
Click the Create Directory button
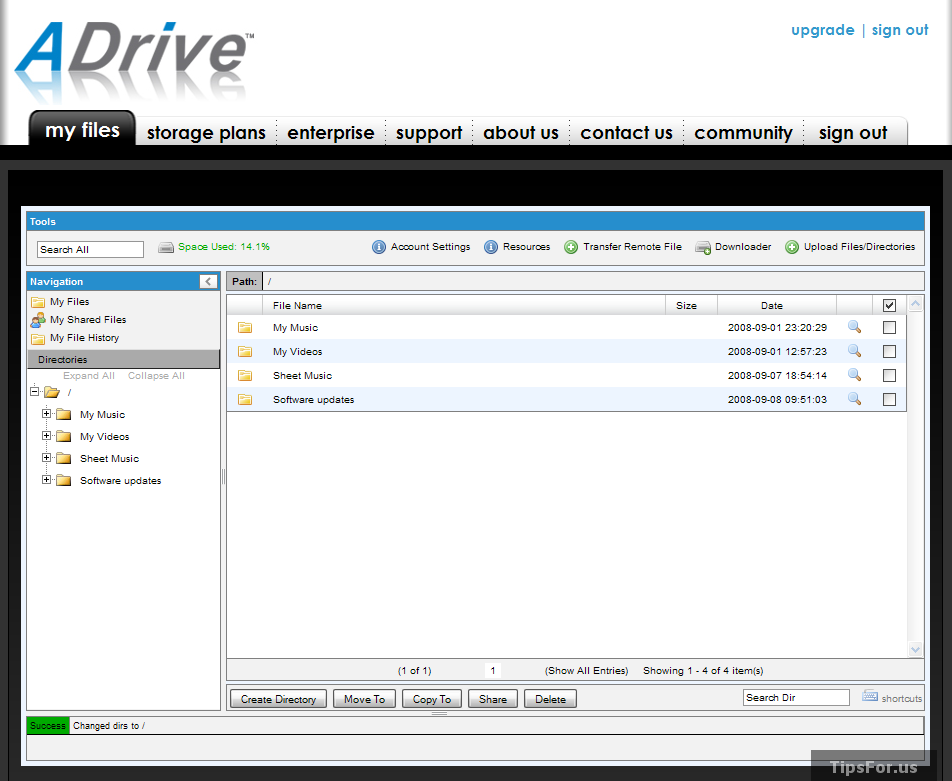pyautogui.click(x=279, y=699)
